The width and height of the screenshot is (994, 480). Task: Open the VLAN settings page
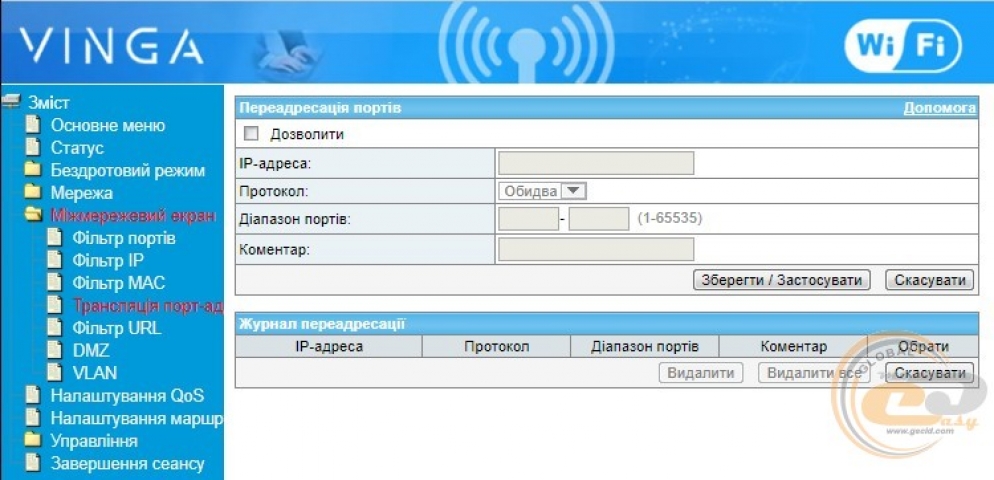[94, 372]
